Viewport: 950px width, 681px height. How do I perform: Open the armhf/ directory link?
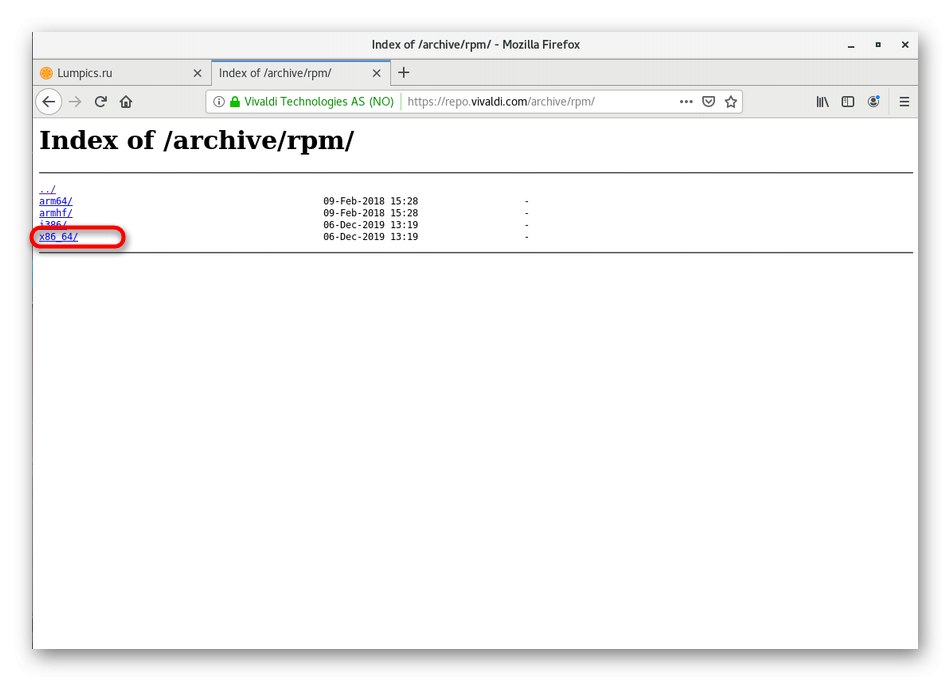(x=56, y=213)
